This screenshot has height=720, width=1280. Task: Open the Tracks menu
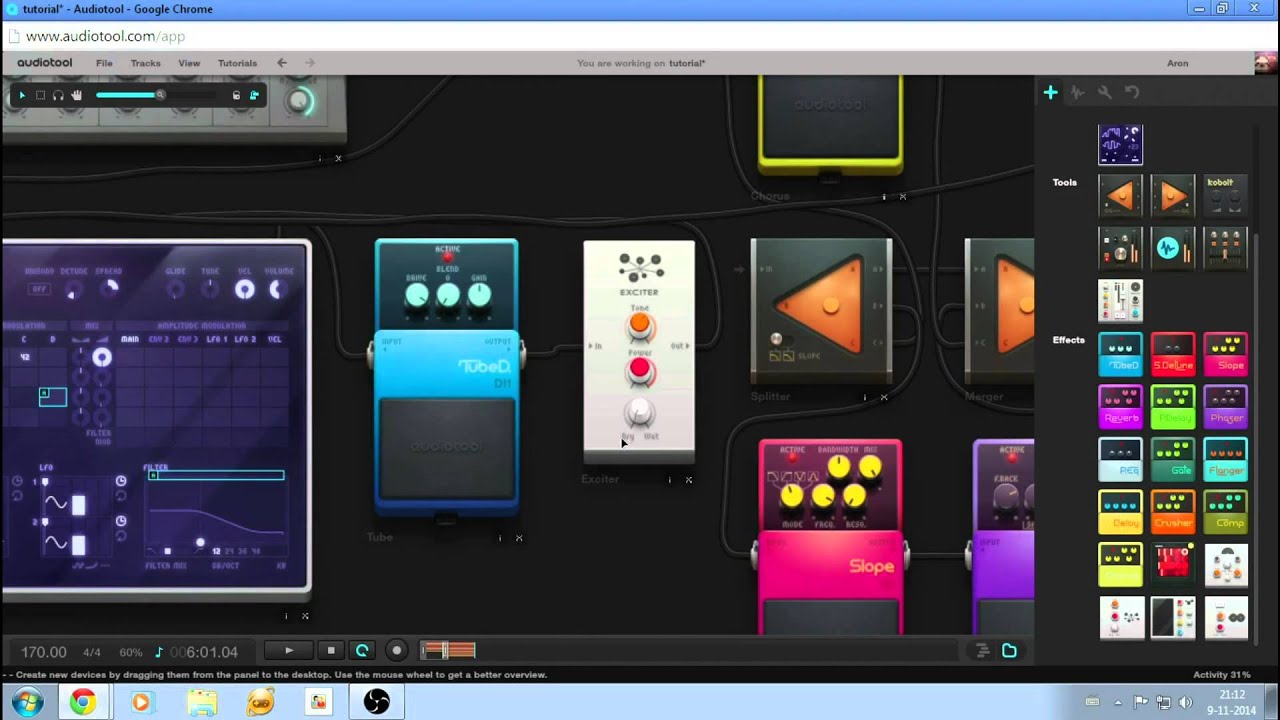click(145, 63)
